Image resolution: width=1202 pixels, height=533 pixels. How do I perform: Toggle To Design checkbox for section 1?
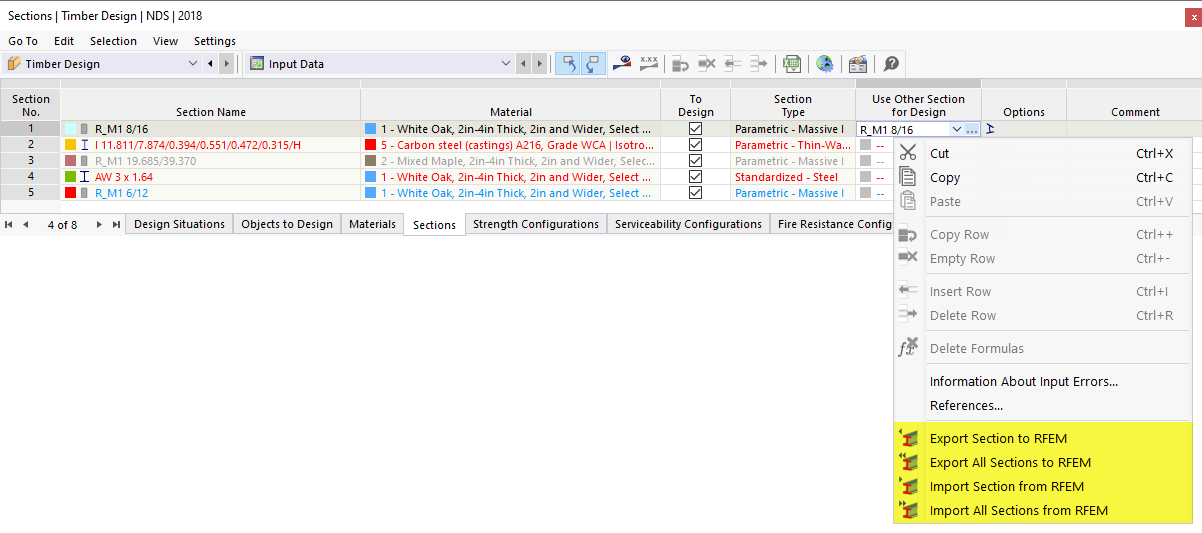coord(696,129)
